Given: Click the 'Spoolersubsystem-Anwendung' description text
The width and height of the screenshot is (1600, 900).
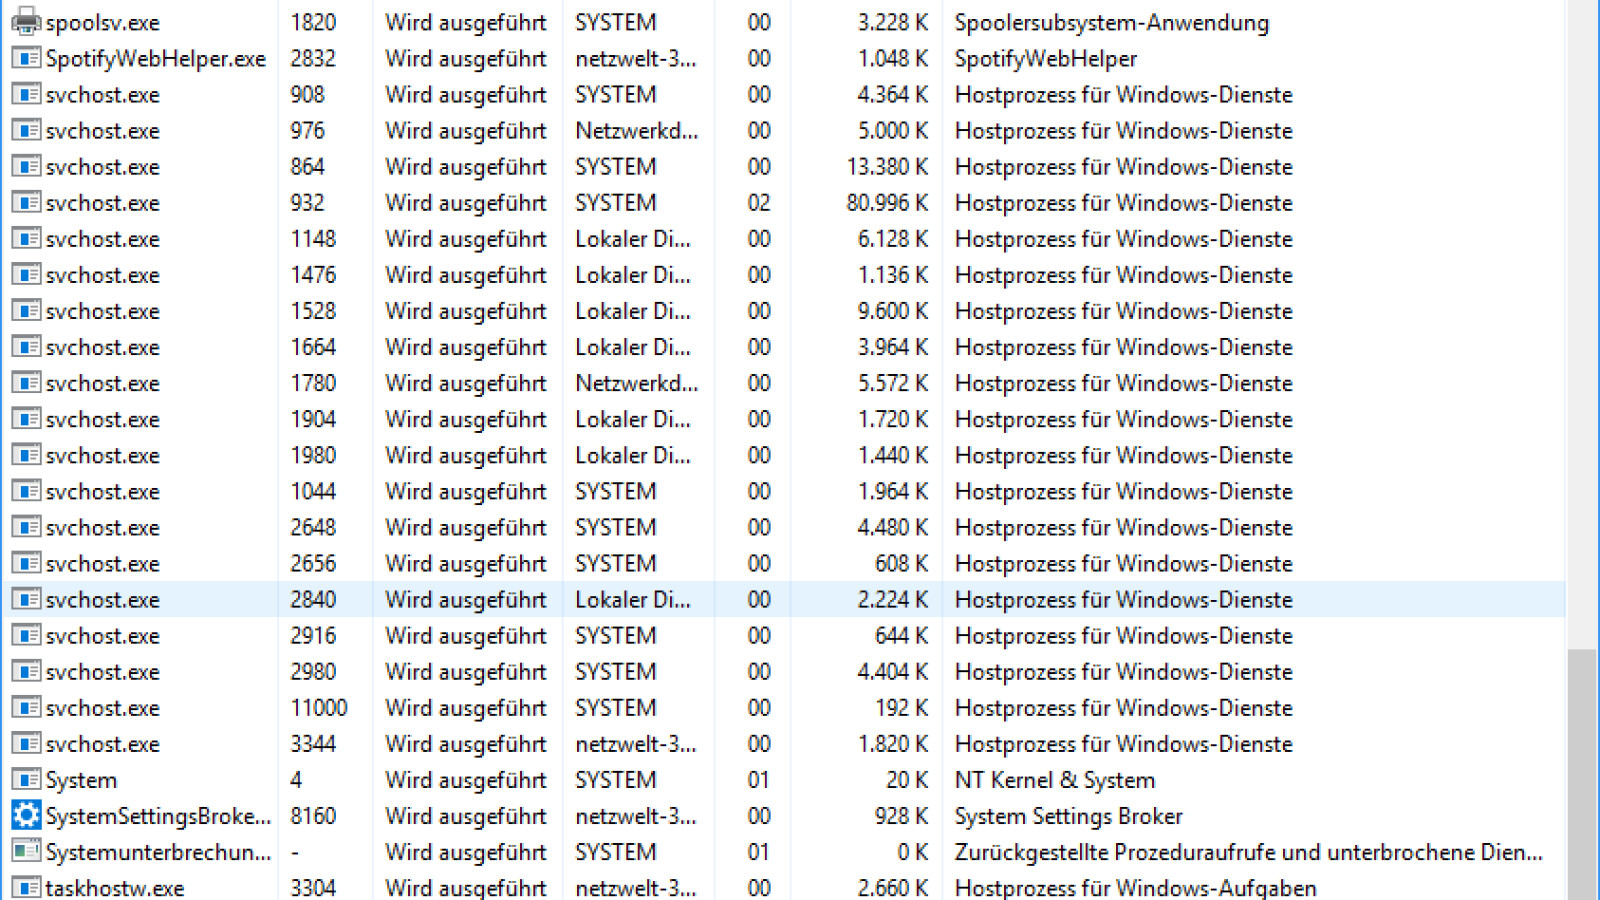Looking at the screenshot, I should [x=1111, y=22].
